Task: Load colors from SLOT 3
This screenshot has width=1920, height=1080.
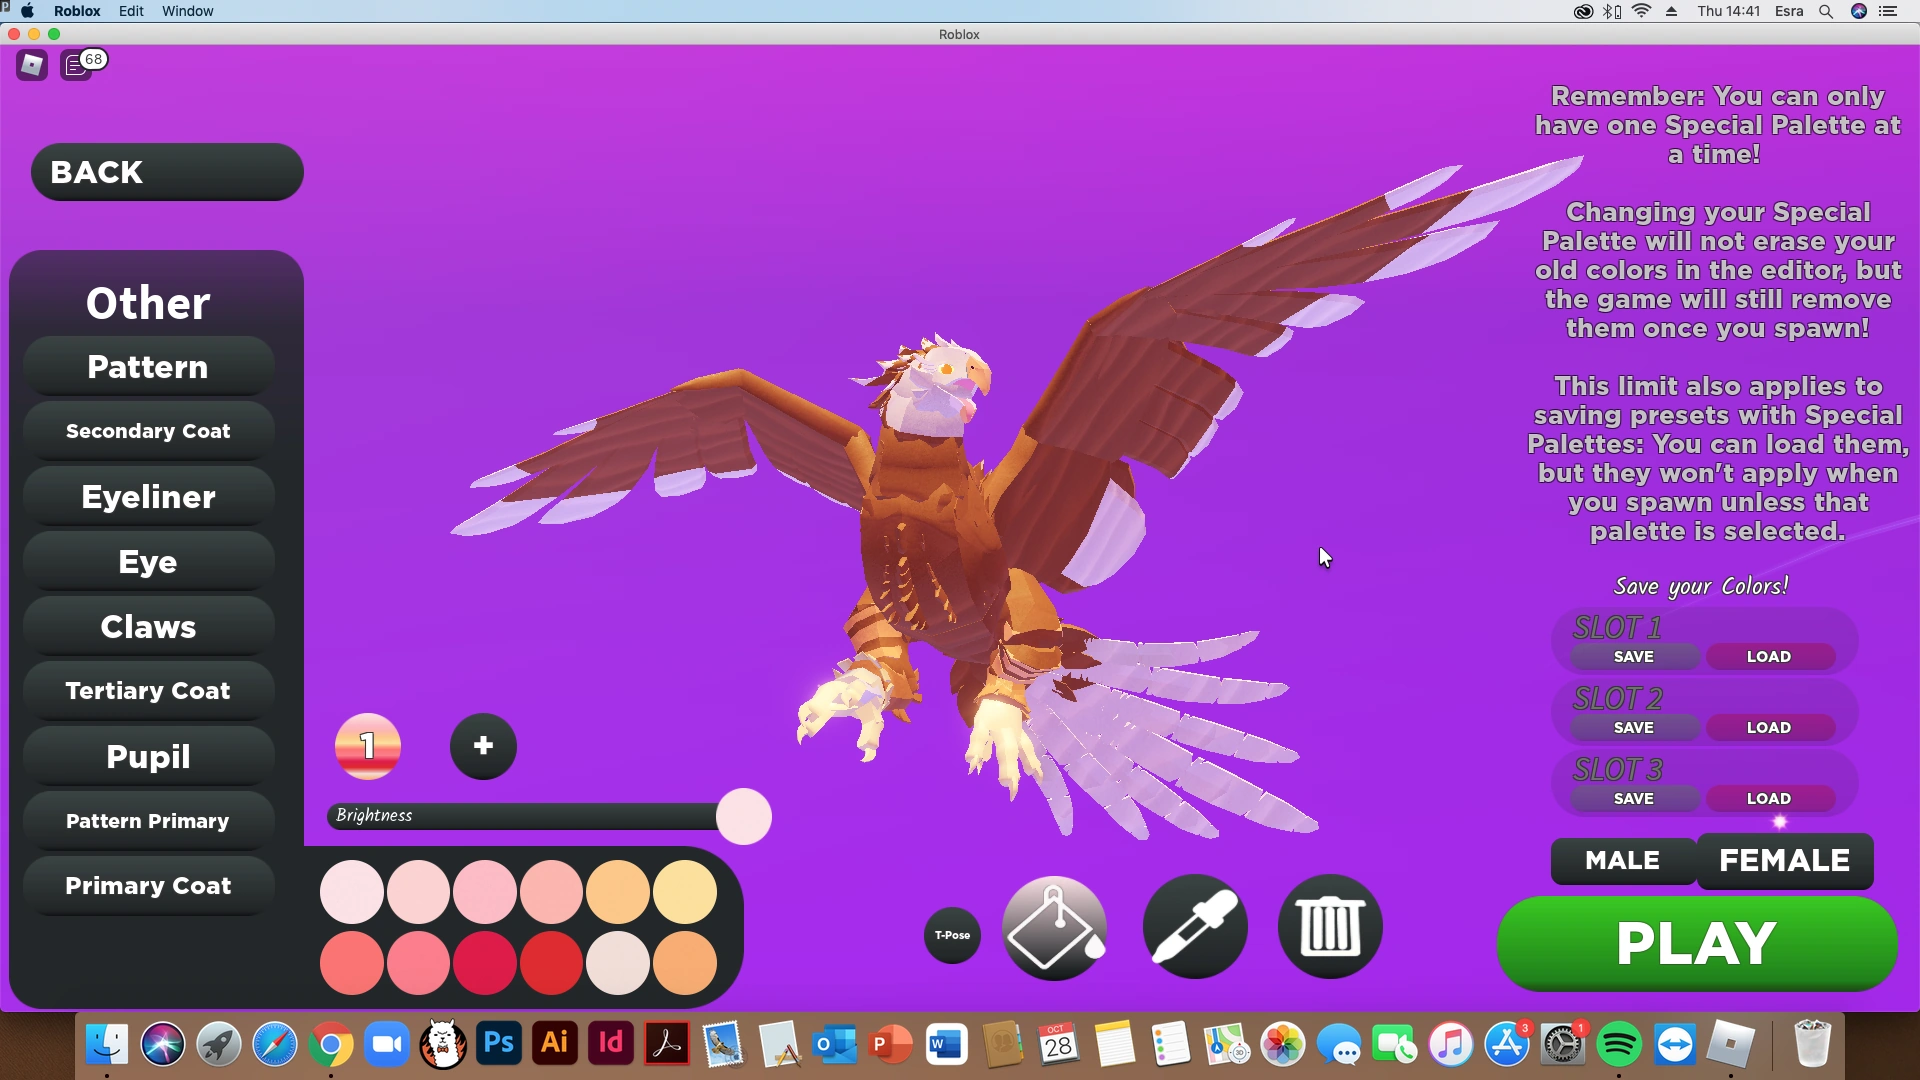Action: click(x=1768, y=798)
